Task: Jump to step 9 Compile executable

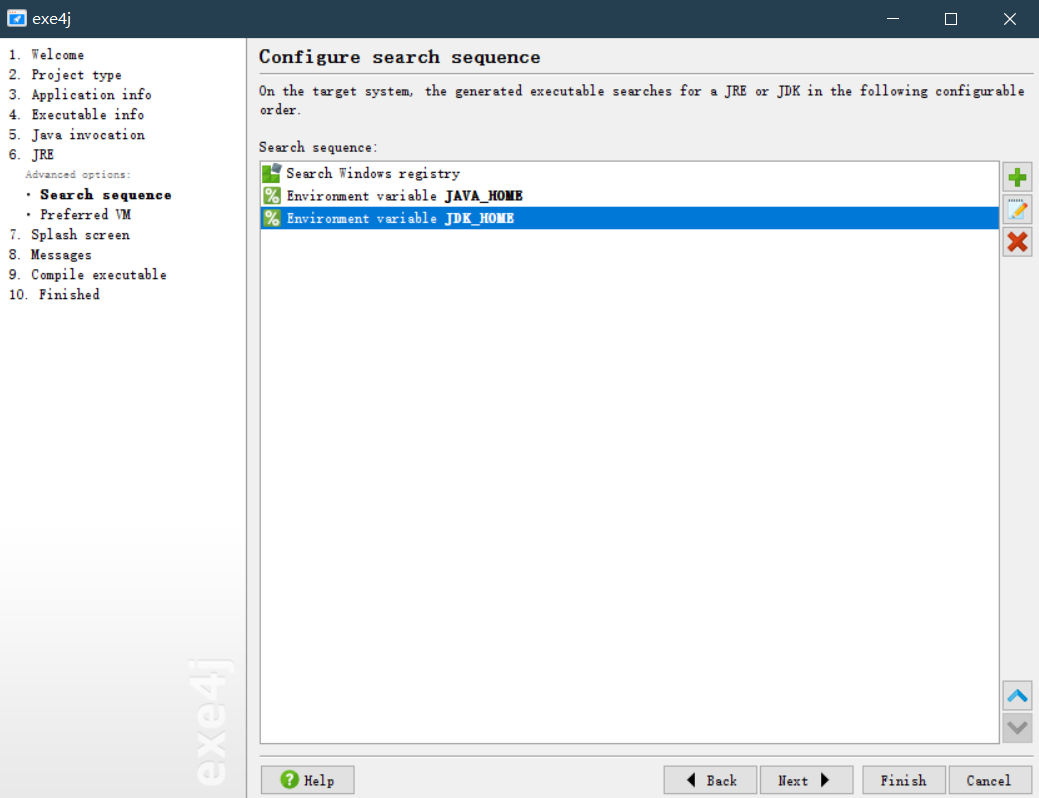Action: point(87,274)
